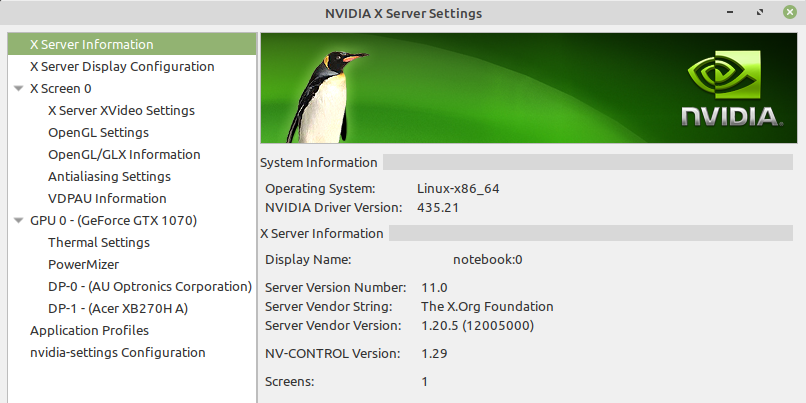
Task: Select the X Screen 0 entry
Action: point(61,88)
